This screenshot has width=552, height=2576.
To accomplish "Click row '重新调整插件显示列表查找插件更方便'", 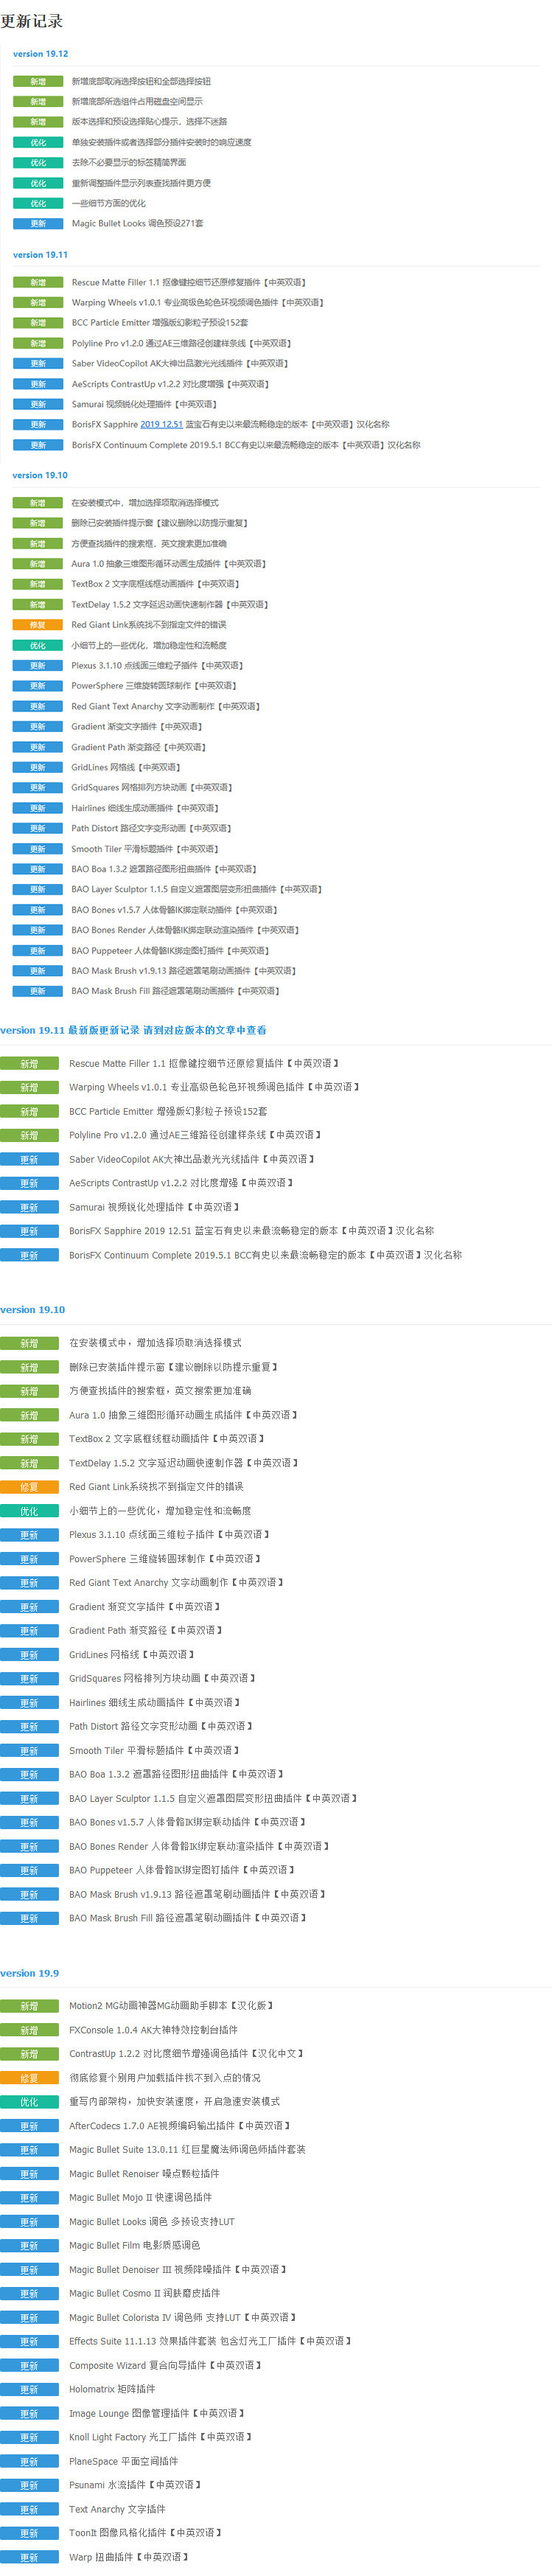I will point(141,183).
